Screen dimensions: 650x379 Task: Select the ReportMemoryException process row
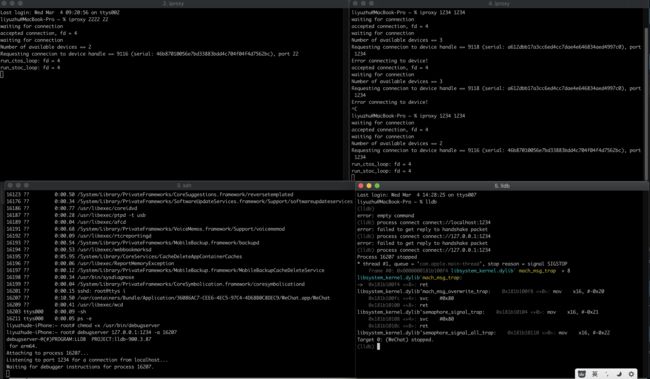[90, 263]
